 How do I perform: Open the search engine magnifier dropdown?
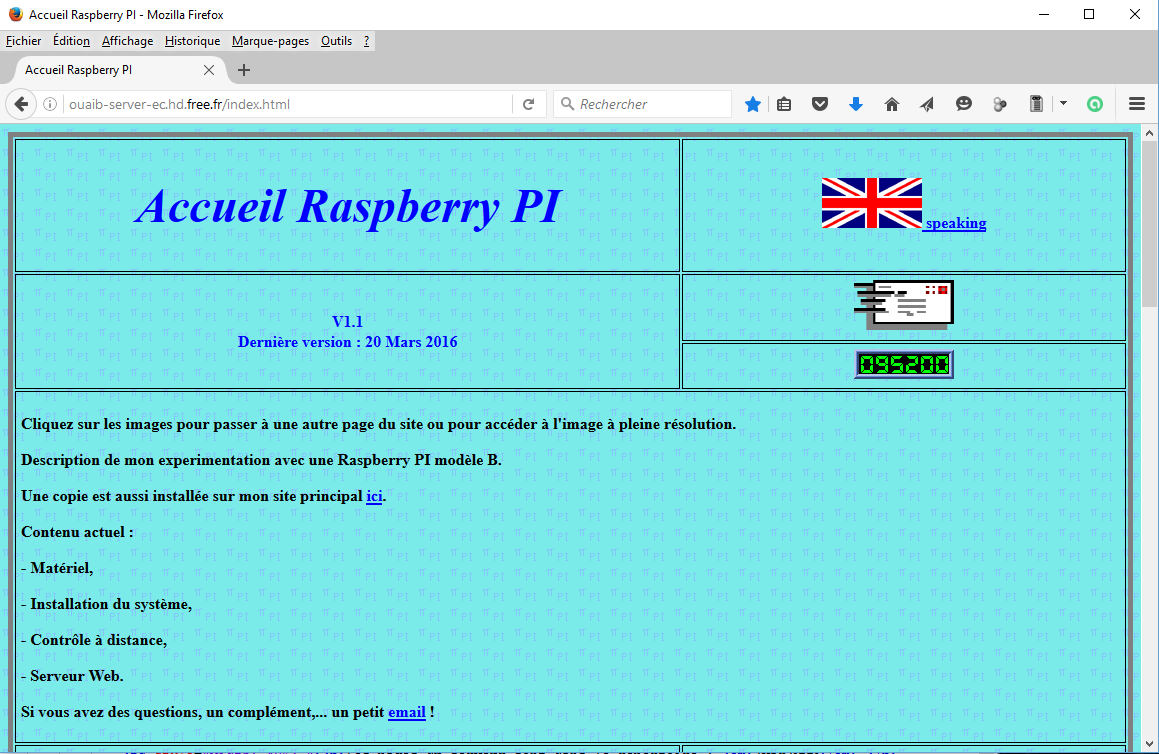point(570,103)
